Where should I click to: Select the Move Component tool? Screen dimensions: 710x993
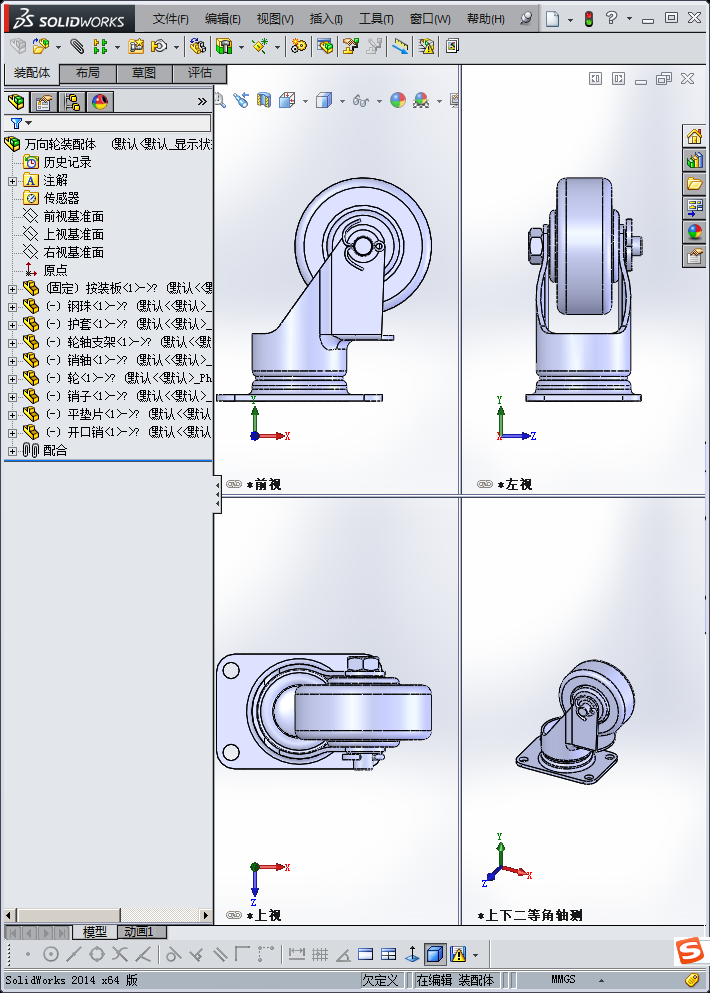[159, 46]
